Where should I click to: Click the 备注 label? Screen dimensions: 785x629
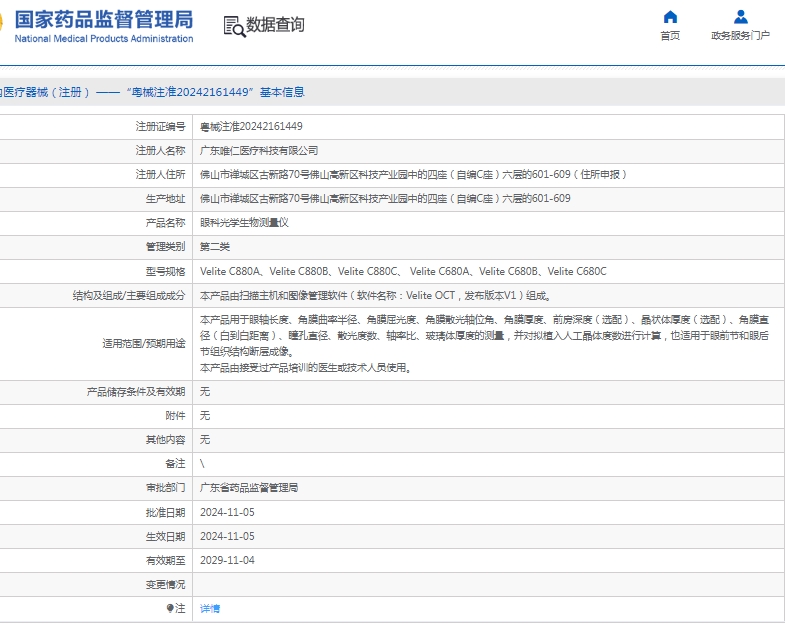pos(175,464)
